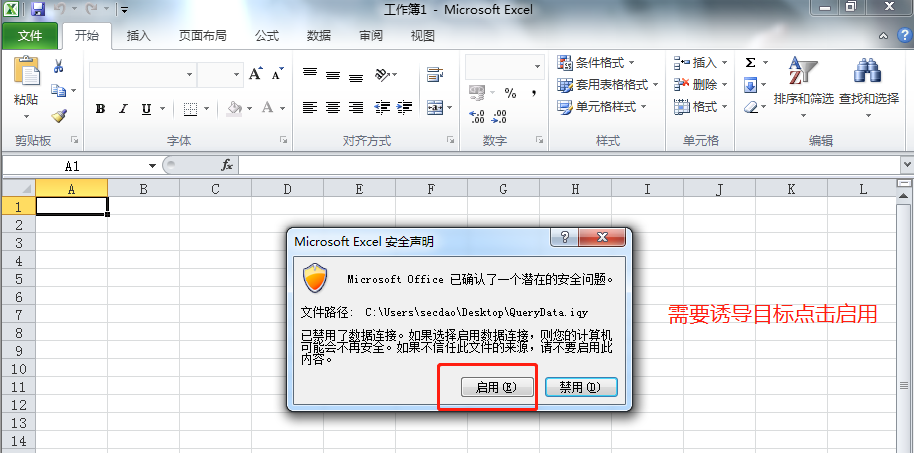Toggle Italic formatting

pyautogui.click(x=123, y=109)
